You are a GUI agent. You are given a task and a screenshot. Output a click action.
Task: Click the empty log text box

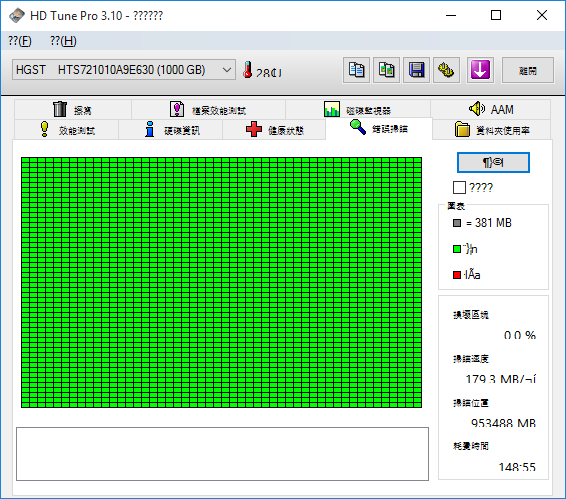pyautogui.click(x=222, y=454)
